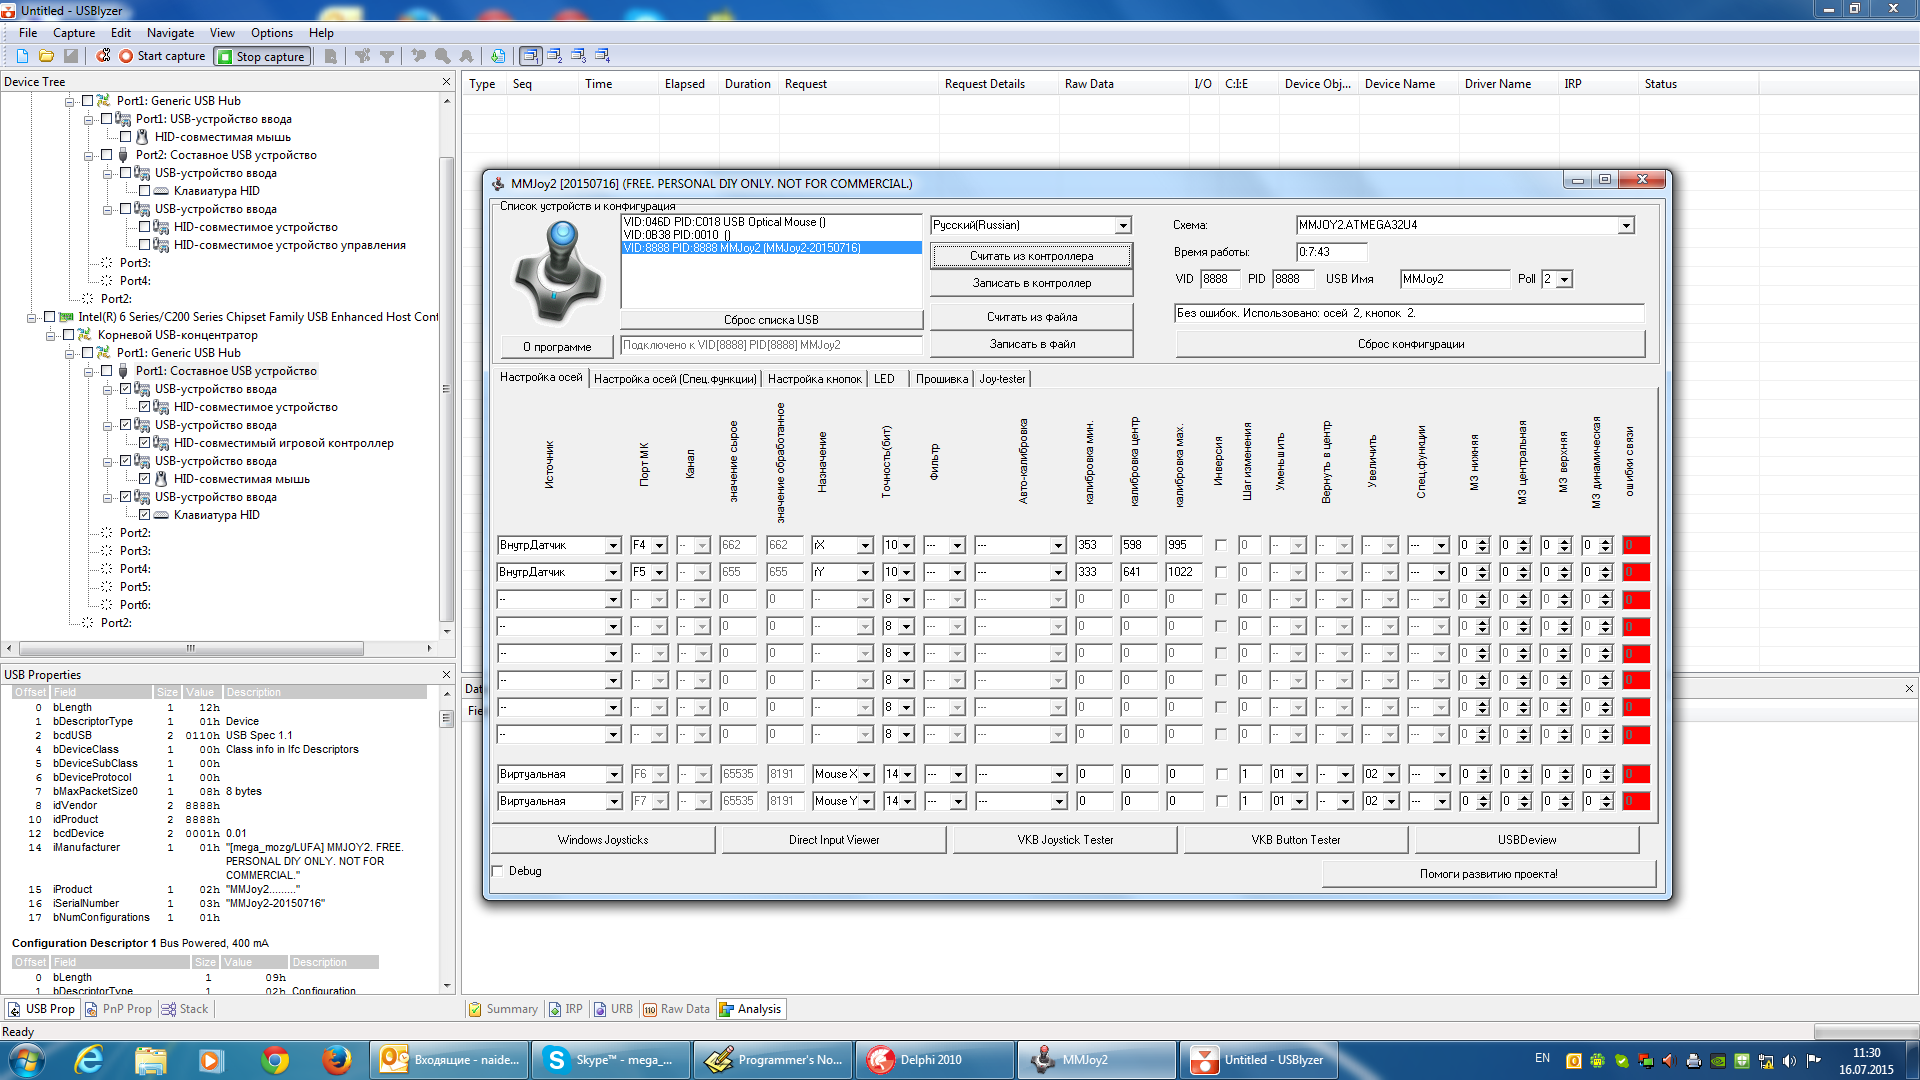Click the О программе button
The image size is (1920, 1080).
tap(557, 347)
